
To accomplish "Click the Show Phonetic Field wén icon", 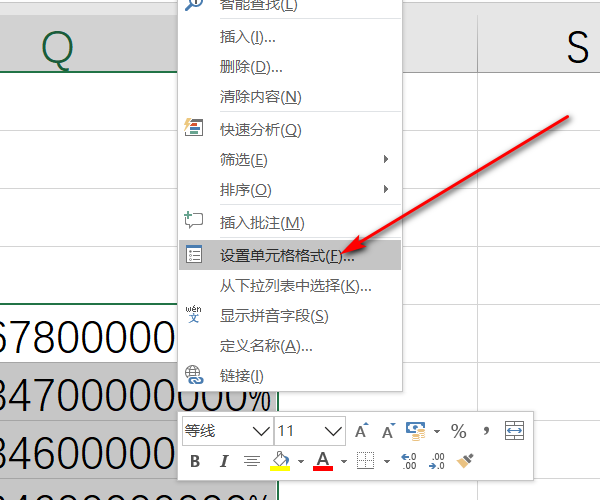I will point(194,314).
